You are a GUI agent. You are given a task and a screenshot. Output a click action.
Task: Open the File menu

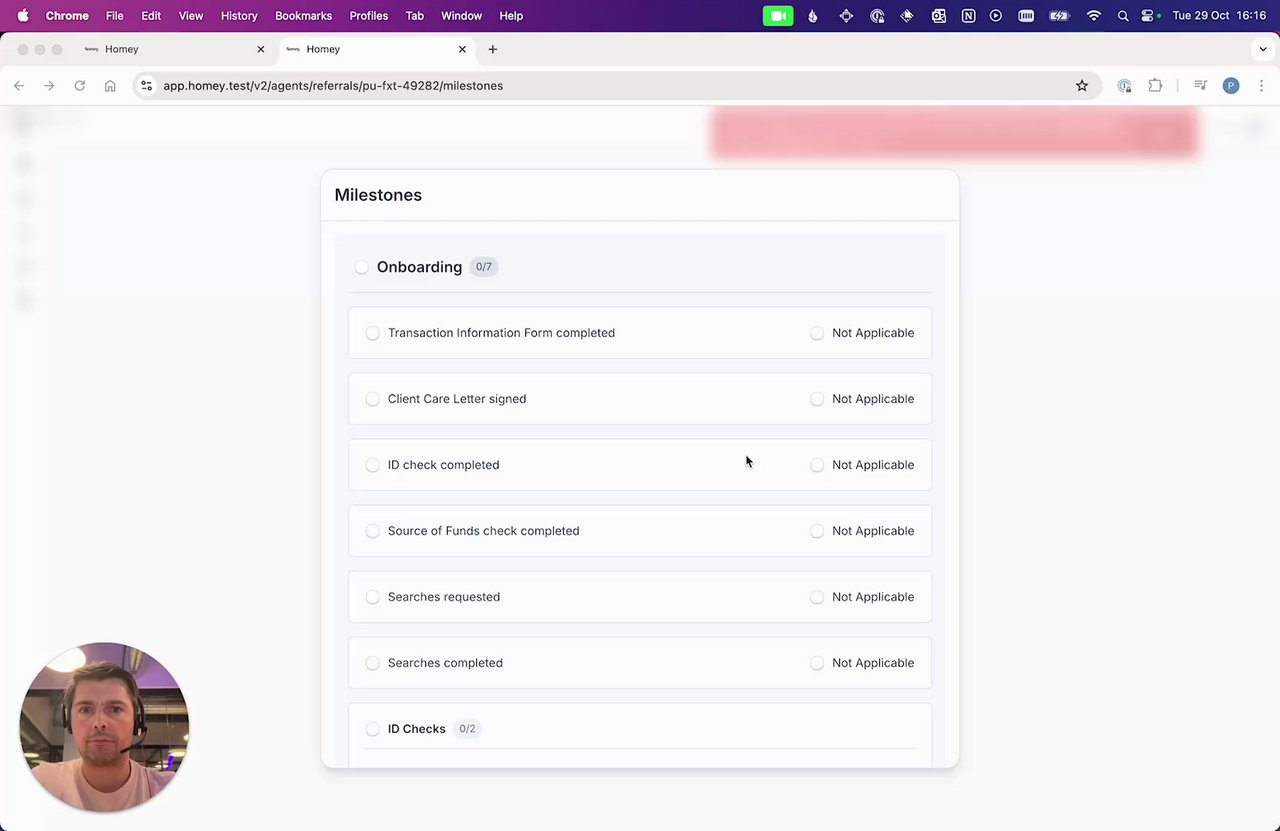click(x=115, y=16)
